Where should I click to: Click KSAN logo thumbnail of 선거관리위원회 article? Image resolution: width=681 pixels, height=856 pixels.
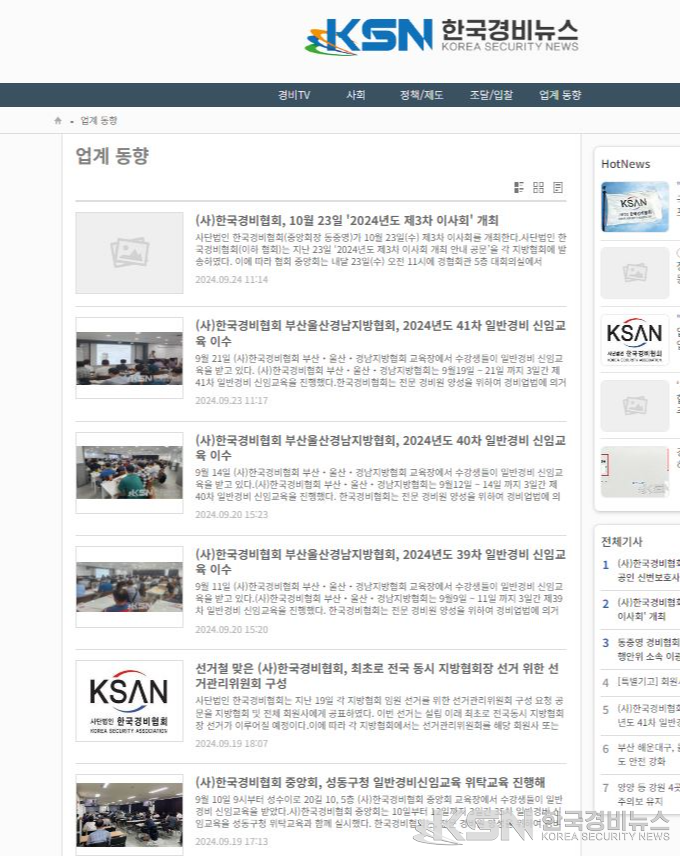pos(129,701)
